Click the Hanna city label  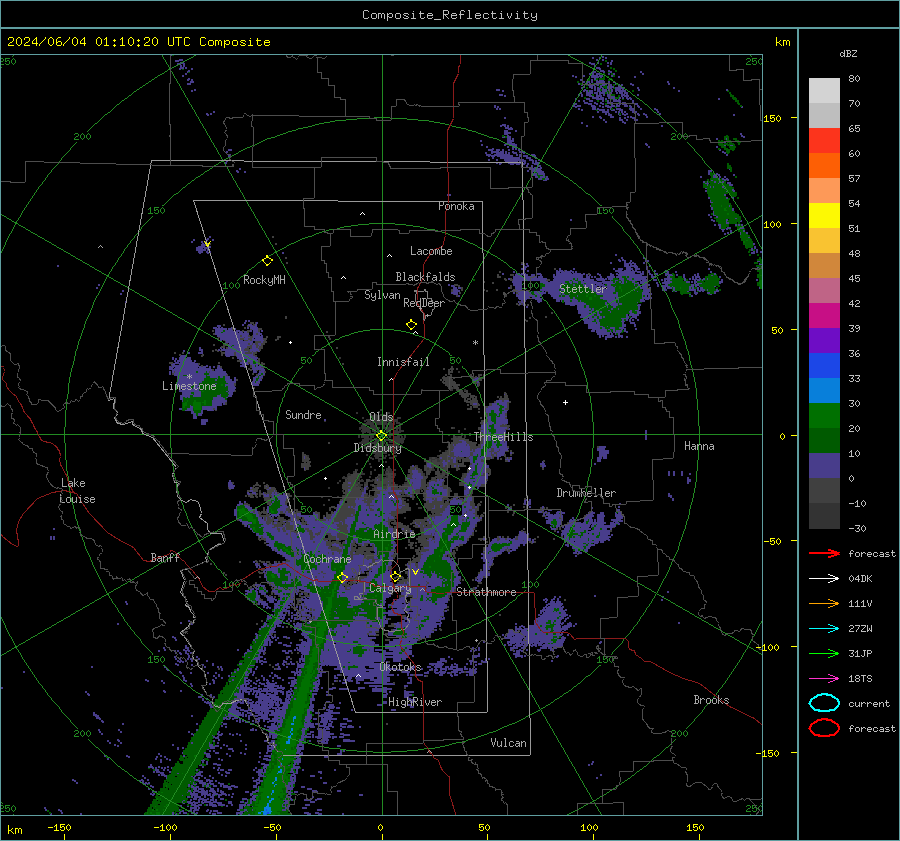point(699,446)
